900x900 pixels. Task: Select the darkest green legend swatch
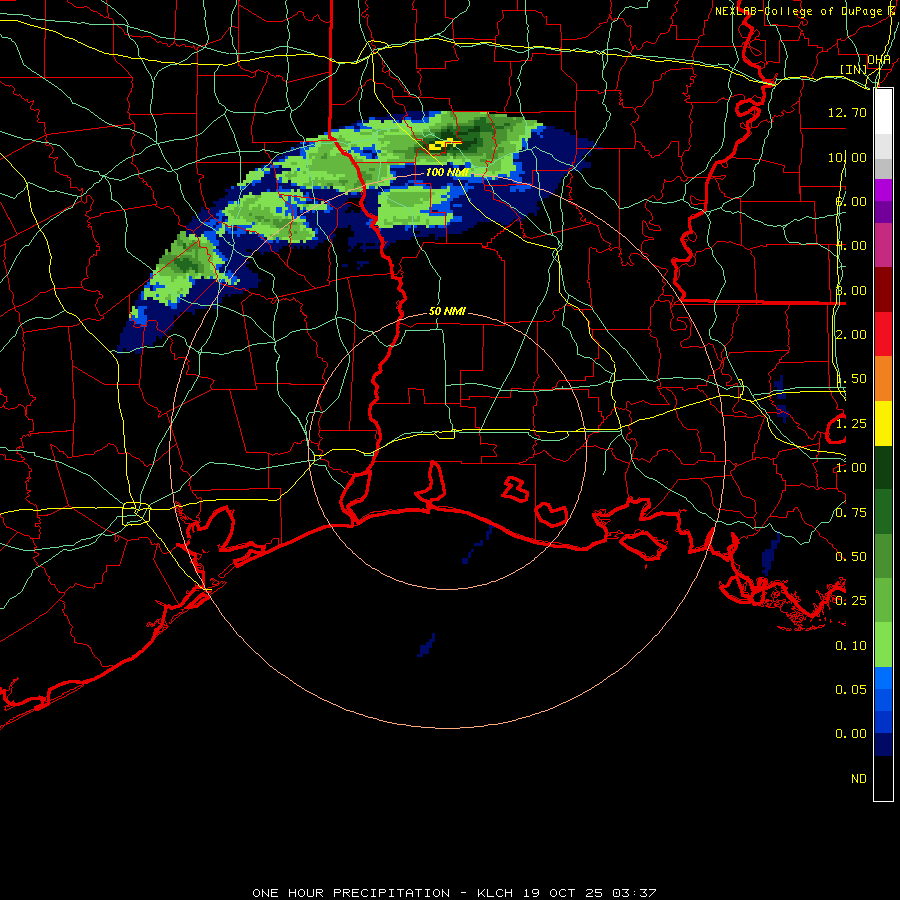click(883, 467)
